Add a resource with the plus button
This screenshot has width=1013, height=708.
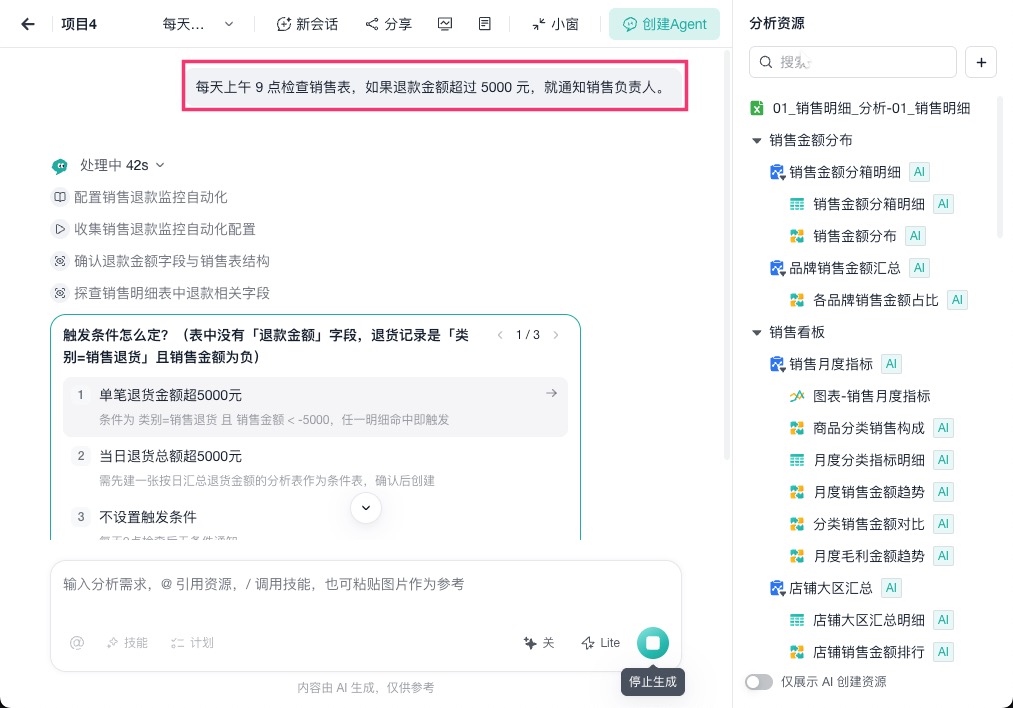(981, 62)
